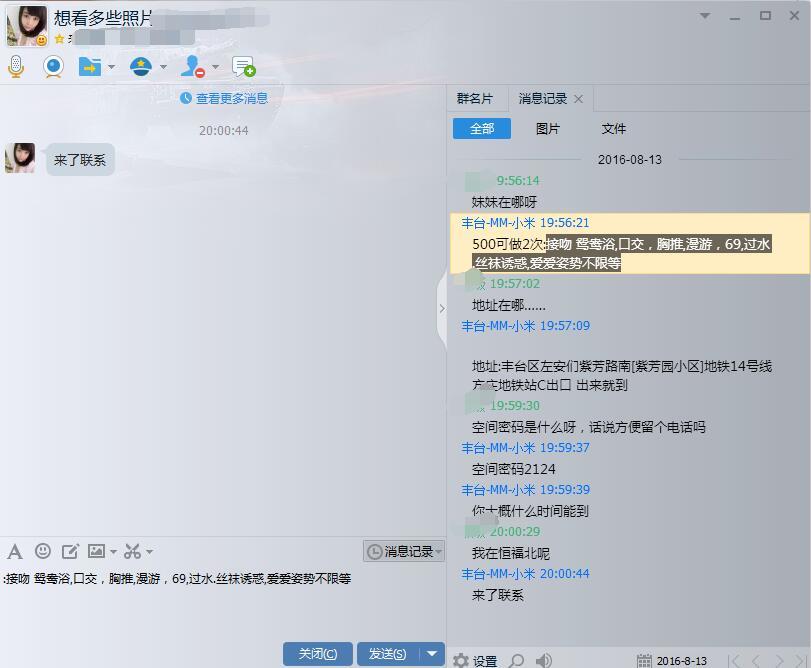Click the star level icon under name
Screen dimensions: 811x668
(59, 39)
